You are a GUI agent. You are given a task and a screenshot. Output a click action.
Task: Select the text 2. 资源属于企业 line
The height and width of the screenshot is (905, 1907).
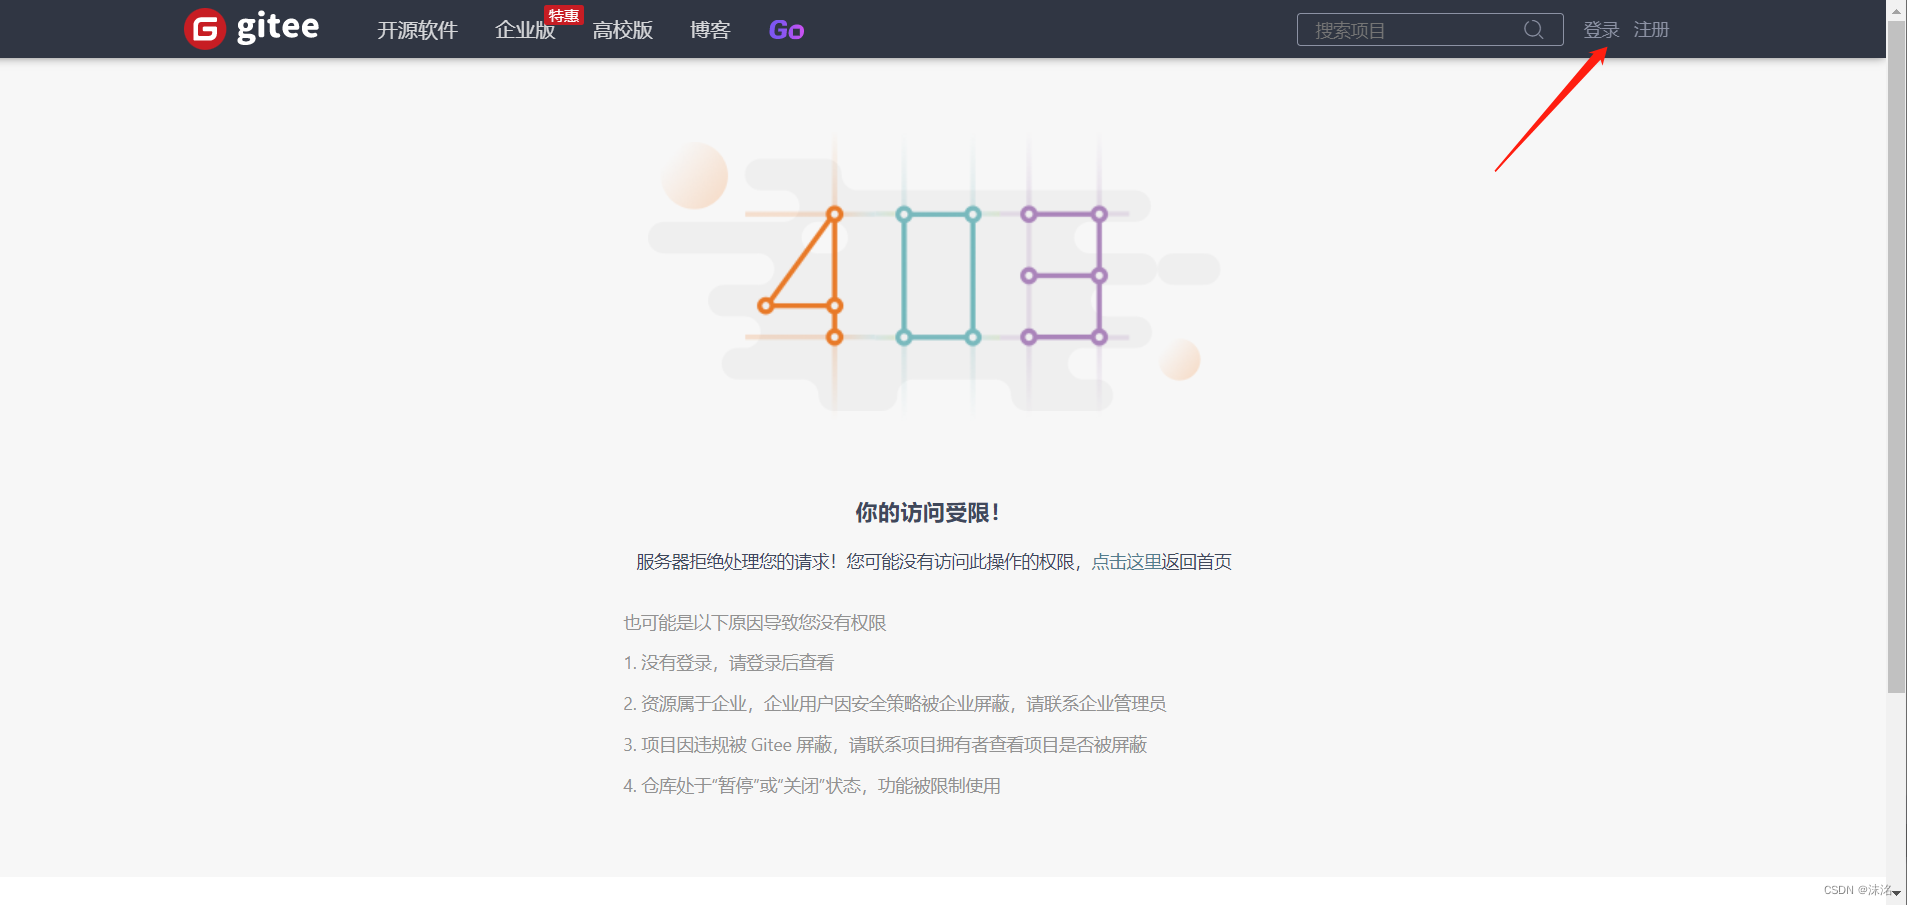(x=895, y=704)
